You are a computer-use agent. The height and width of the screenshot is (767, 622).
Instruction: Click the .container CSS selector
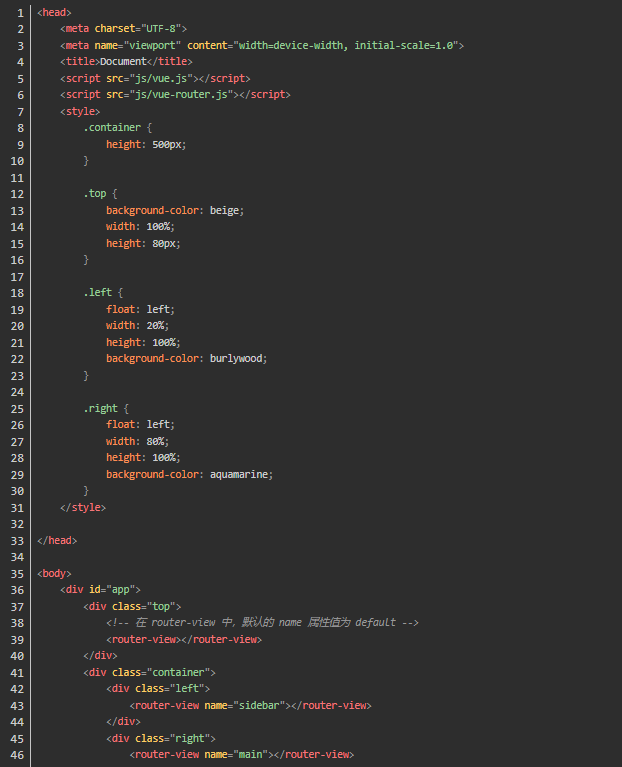coord(112,127)
